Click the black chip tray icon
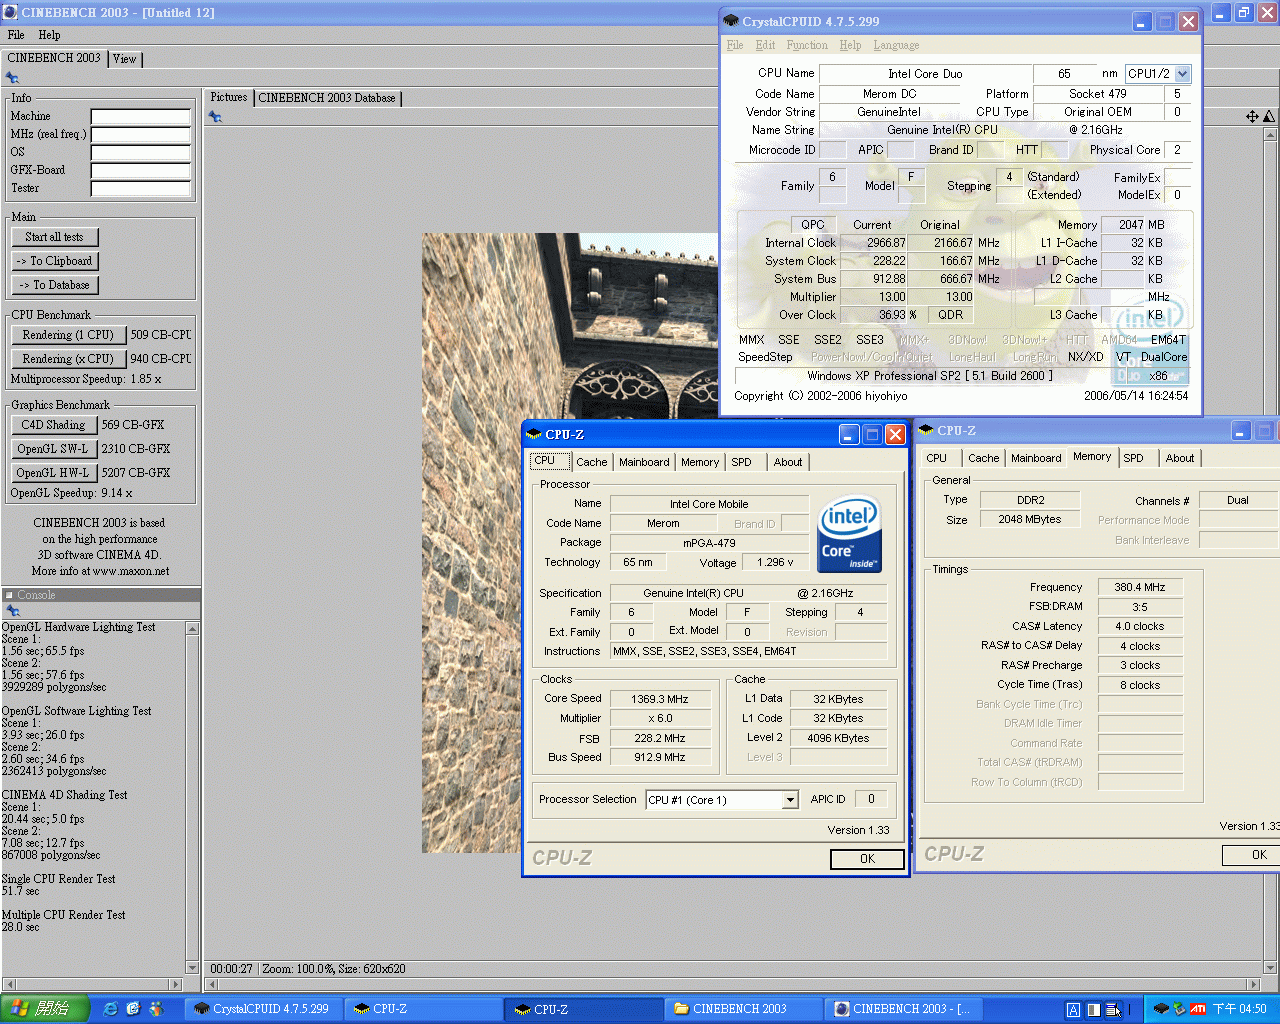Image resolution: width=1280 pixels, height=1024 pixels. (1161, 1009)
